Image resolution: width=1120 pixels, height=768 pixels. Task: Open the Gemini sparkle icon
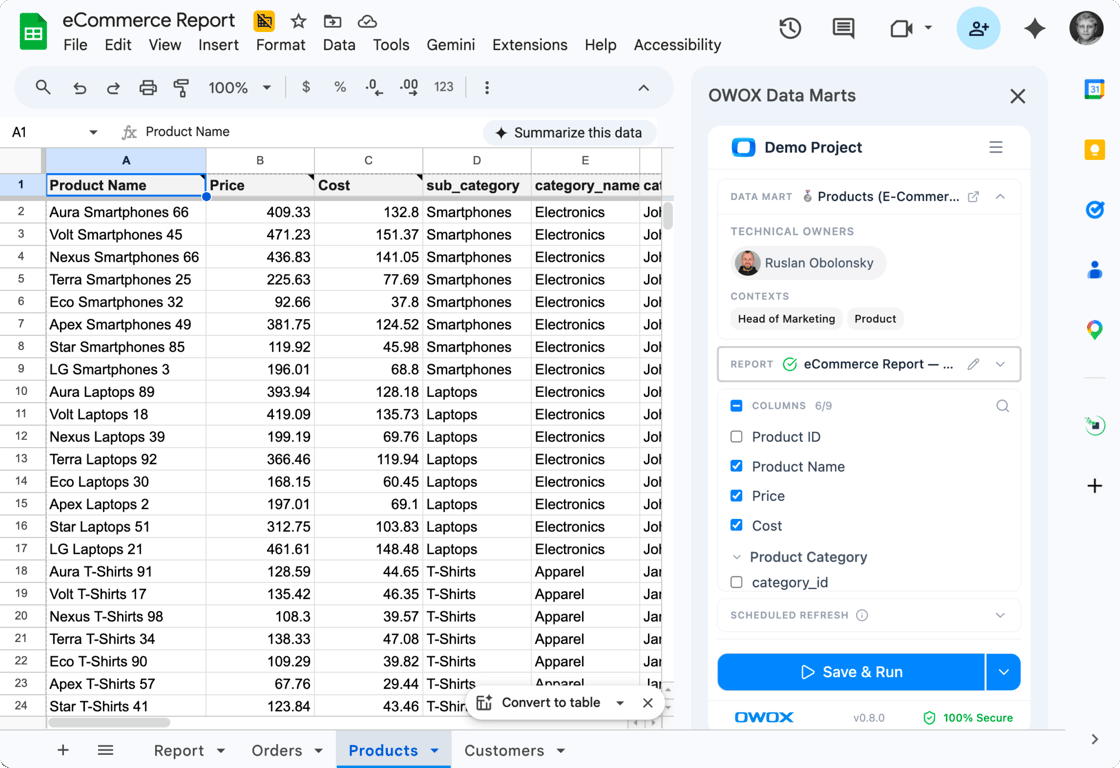(1034, 29)
